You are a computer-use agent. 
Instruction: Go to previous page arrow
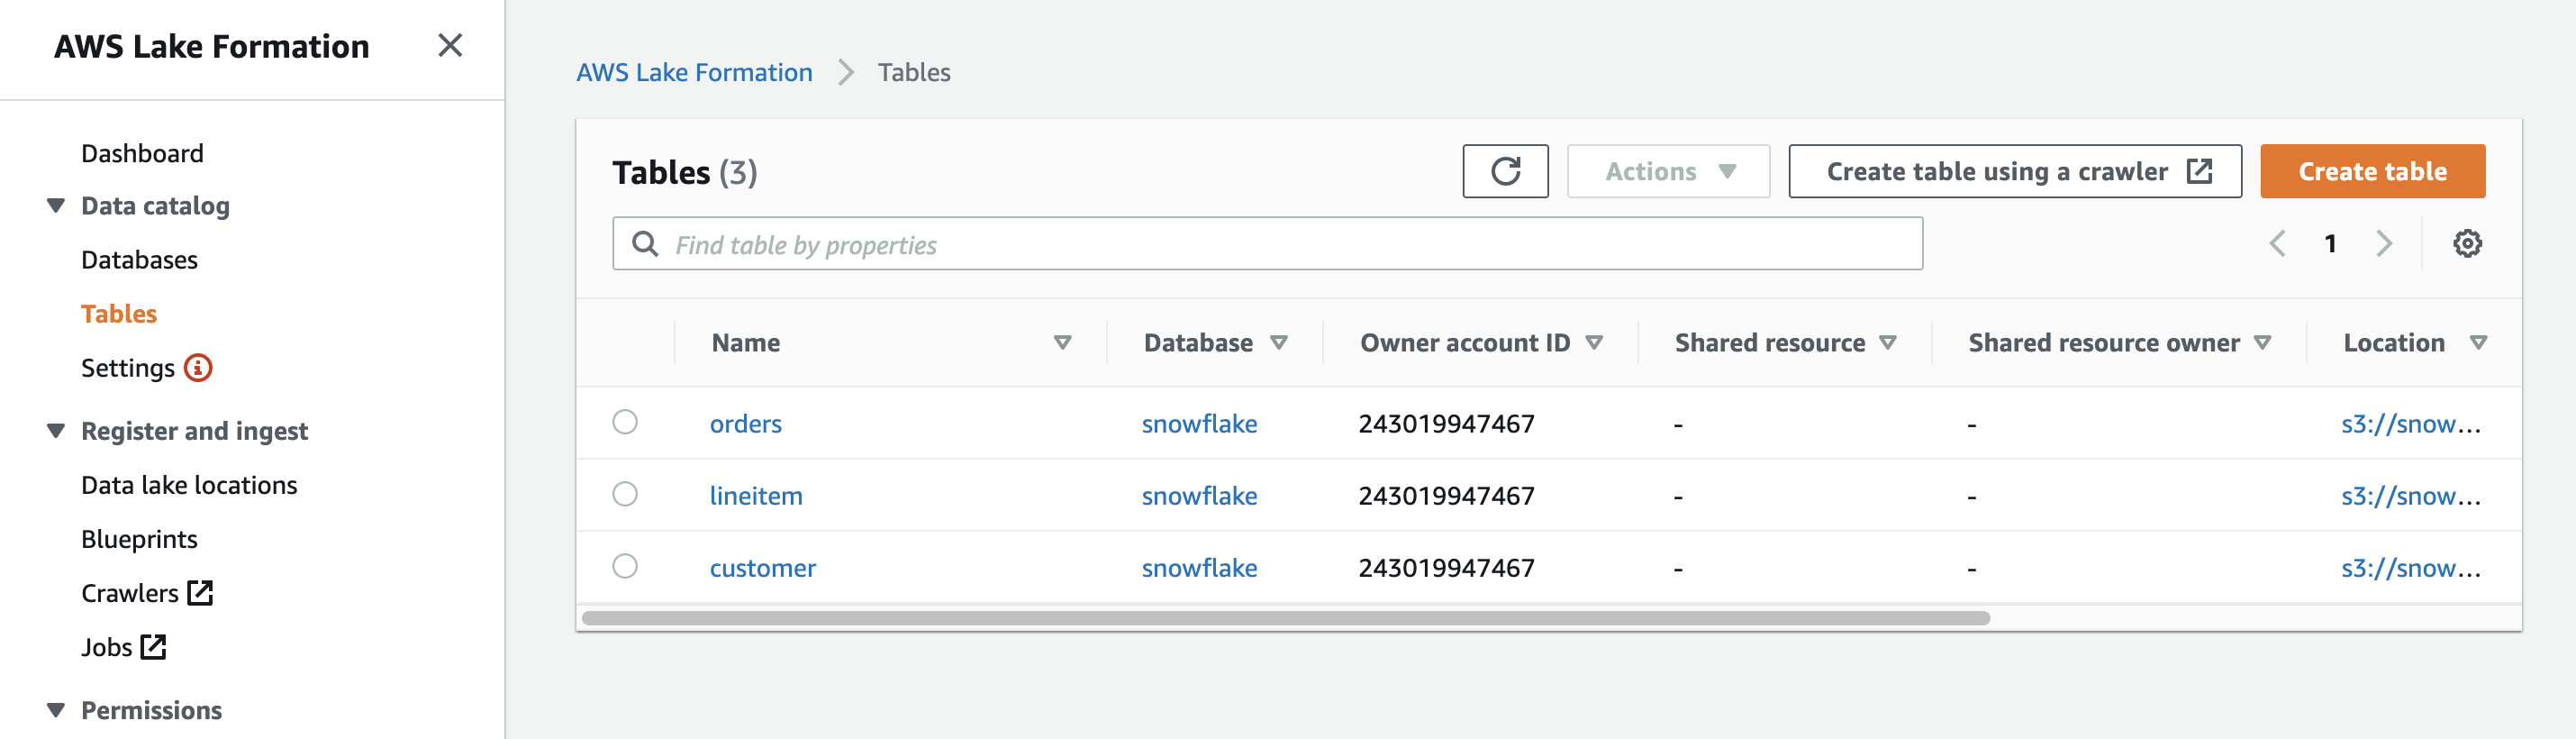tap(2277, 243)
